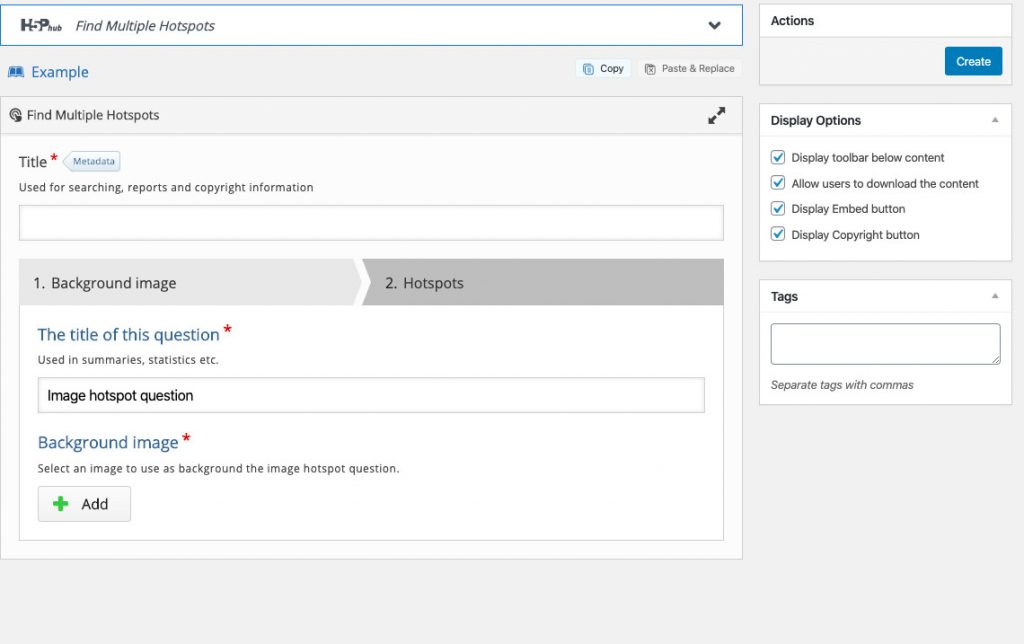Screen dimensions: 1024x644
Task: Enable the Display toolbar below content checkbox
Action: pyautogui.click(x=778, y=157)
